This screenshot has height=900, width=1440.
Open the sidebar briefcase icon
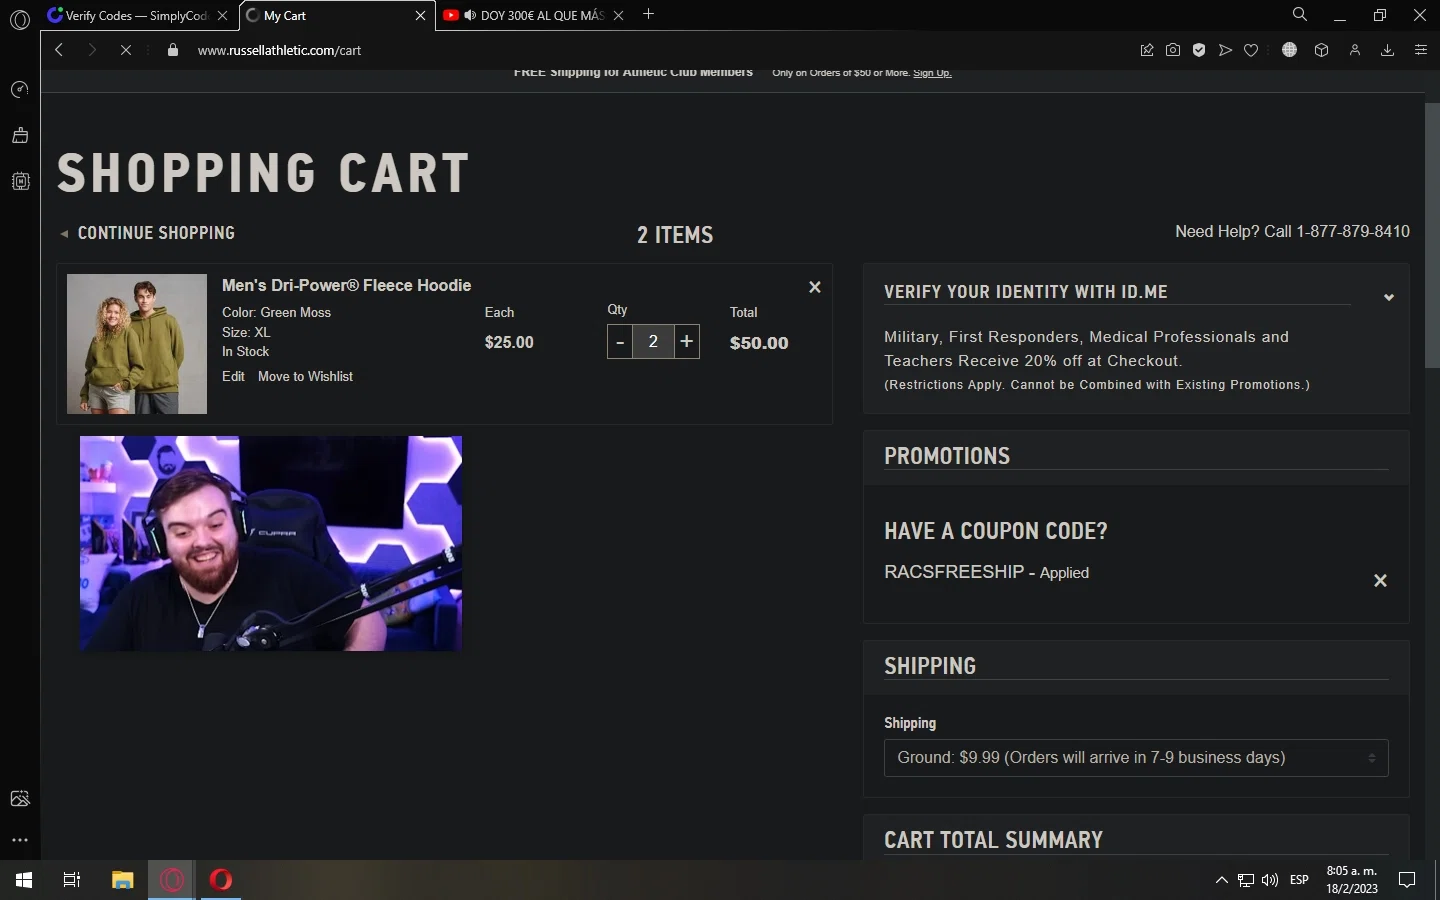[20, 135]
